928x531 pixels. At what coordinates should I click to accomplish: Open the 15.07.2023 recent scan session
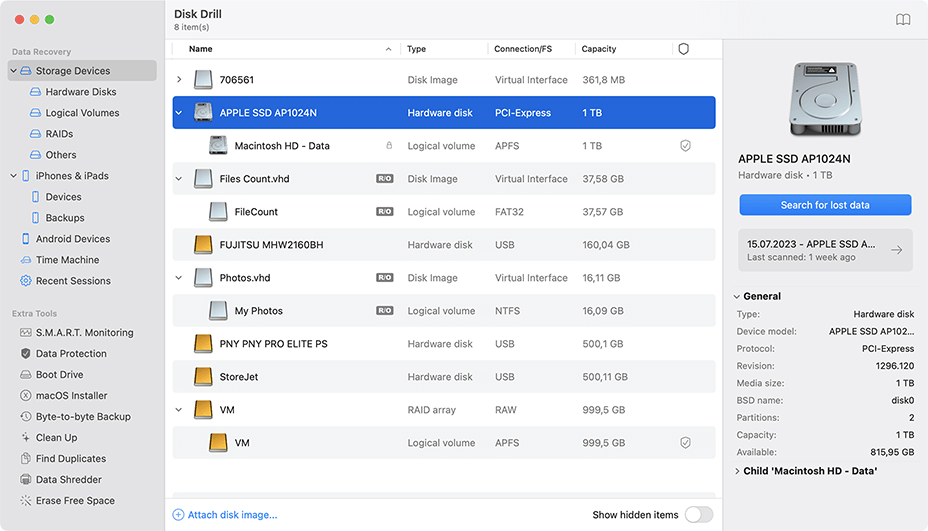825,250
